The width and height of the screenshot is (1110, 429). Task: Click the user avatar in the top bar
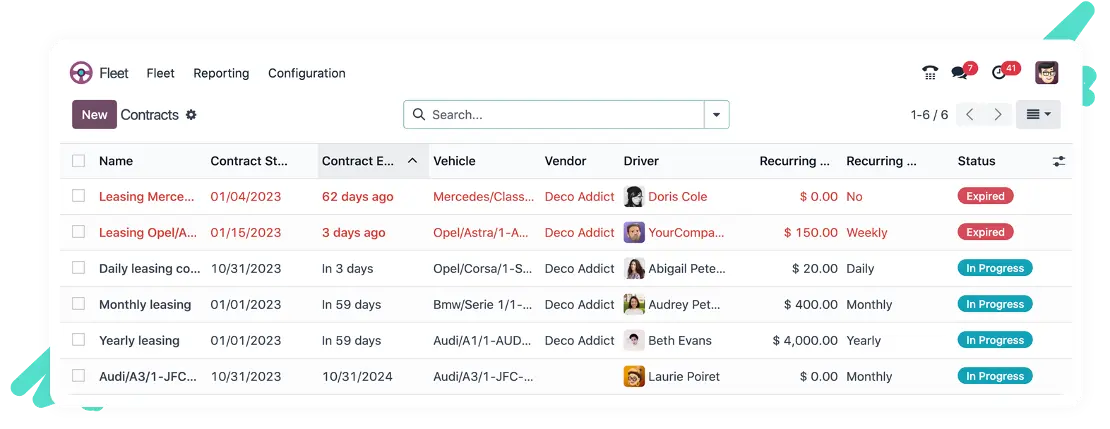coord(1046,73)
